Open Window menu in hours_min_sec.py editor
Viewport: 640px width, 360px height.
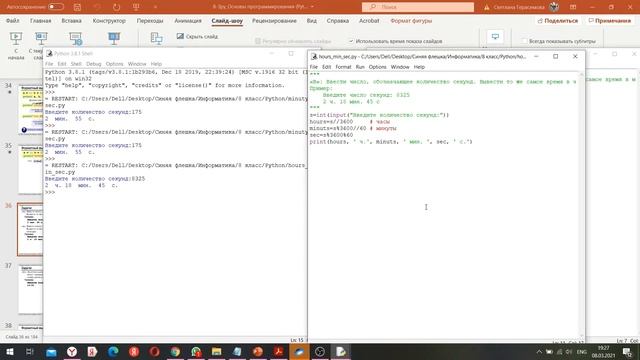(400, 67)
